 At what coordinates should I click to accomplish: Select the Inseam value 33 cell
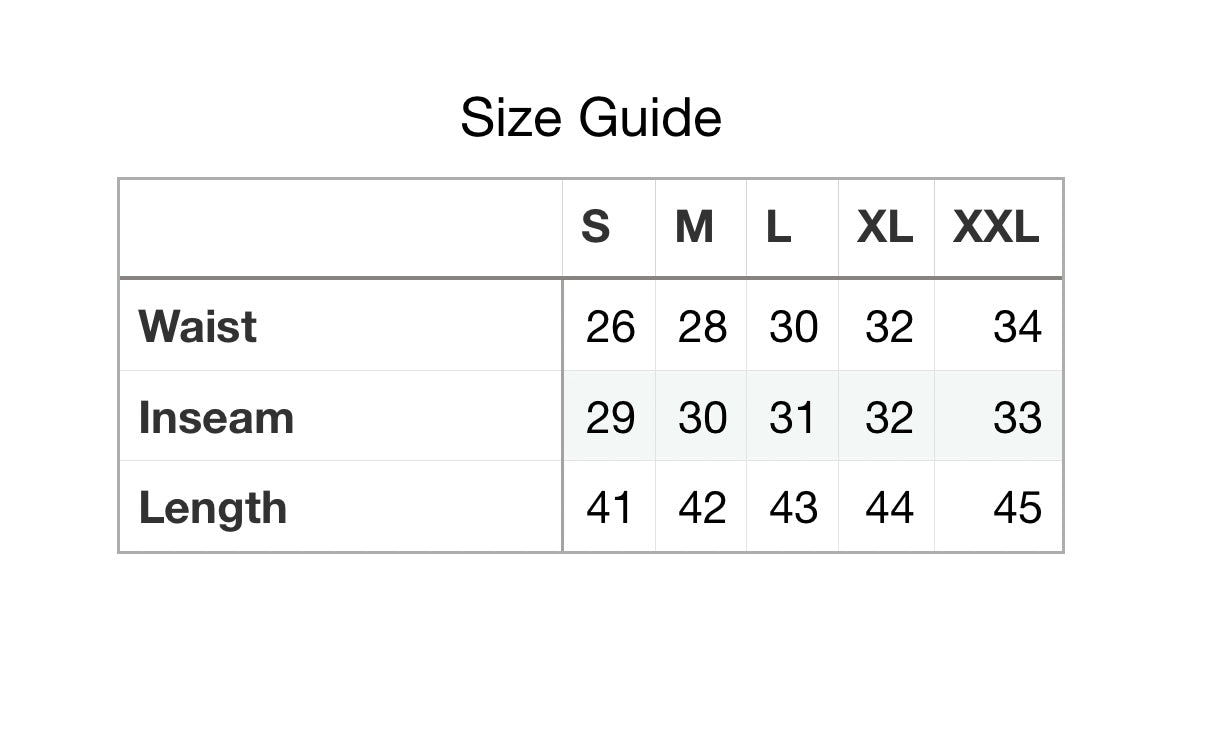(x=1017, y=417)
